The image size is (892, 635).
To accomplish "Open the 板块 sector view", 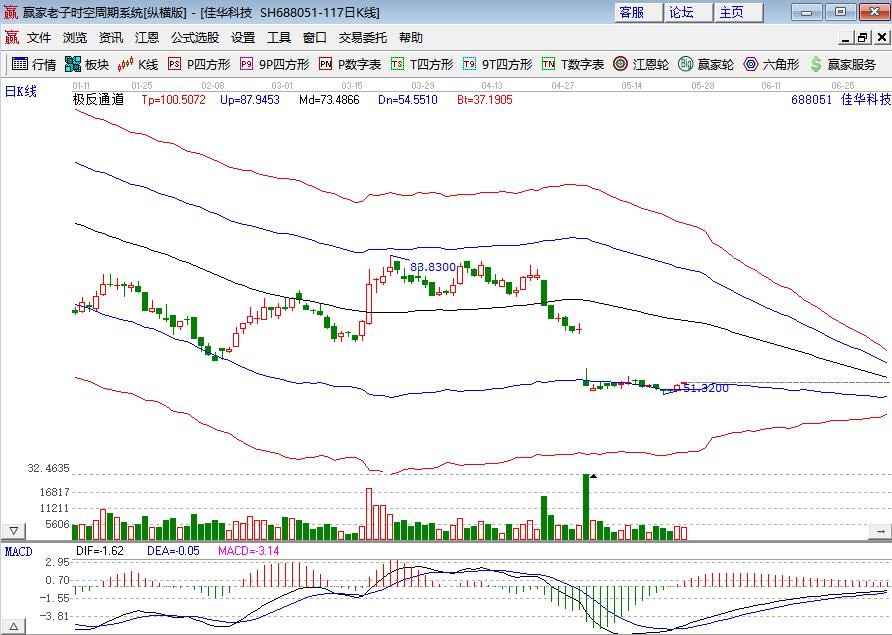I will pyautogui.click(x=87, y=64).
